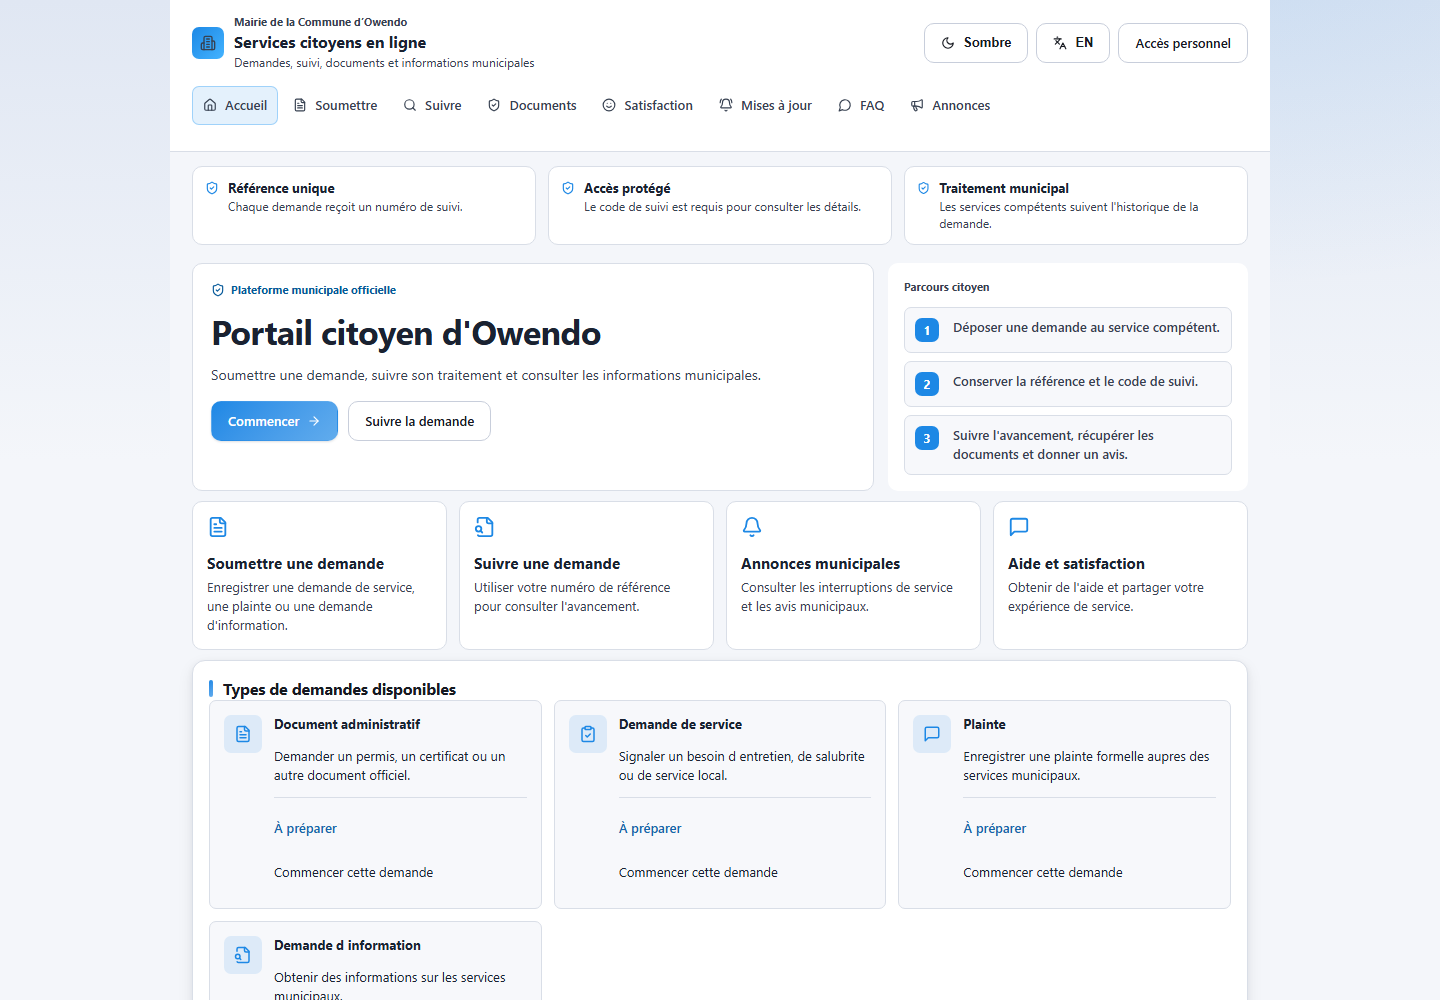Click step number 3 badge in Parcours citoyen
The image size is (1440, 1000).
tap(927, 438)
